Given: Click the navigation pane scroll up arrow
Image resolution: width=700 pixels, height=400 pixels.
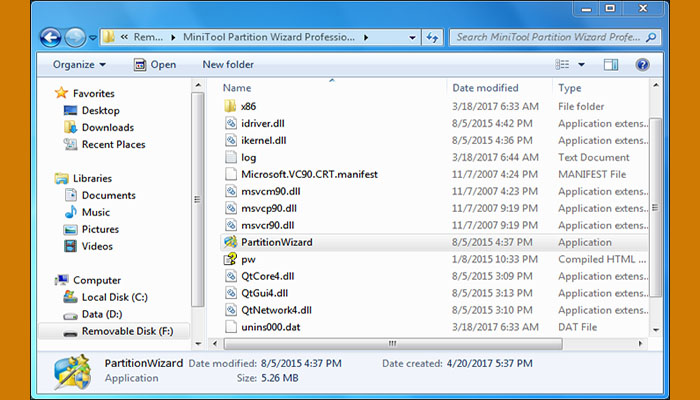Looking at the screenshot, I should 198,85.
